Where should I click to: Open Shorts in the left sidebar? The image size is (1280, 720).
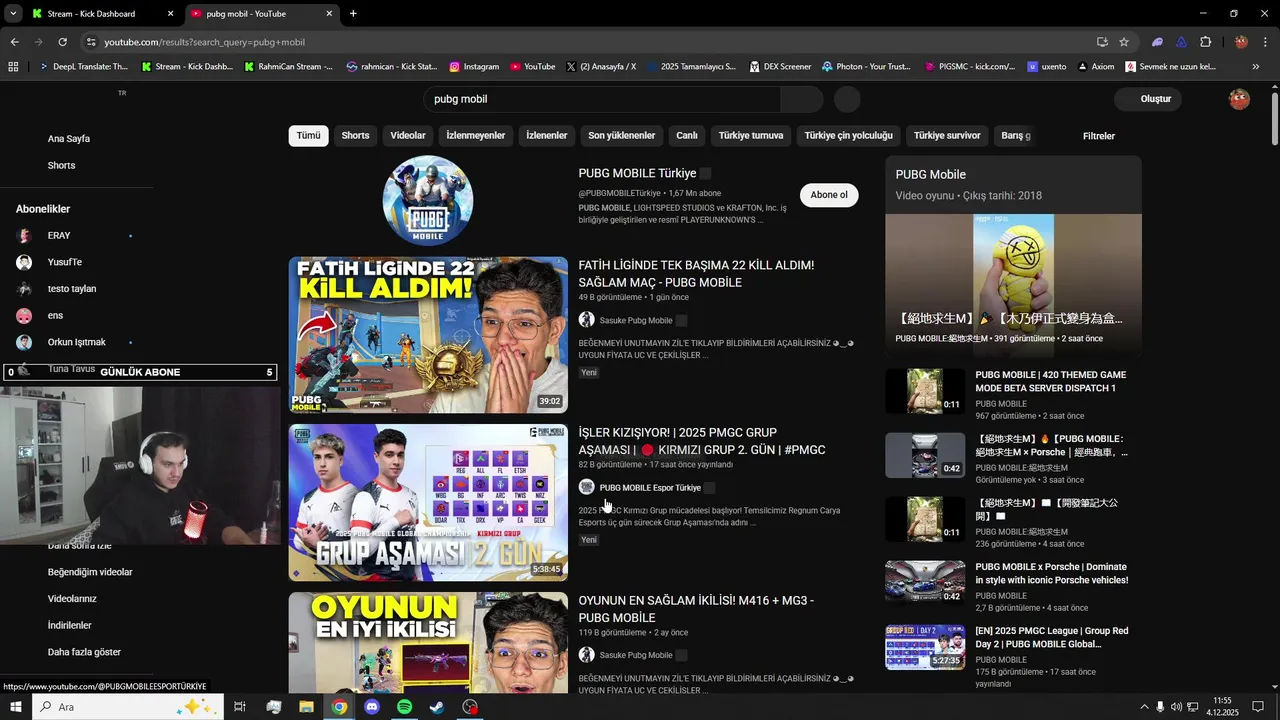61,166
